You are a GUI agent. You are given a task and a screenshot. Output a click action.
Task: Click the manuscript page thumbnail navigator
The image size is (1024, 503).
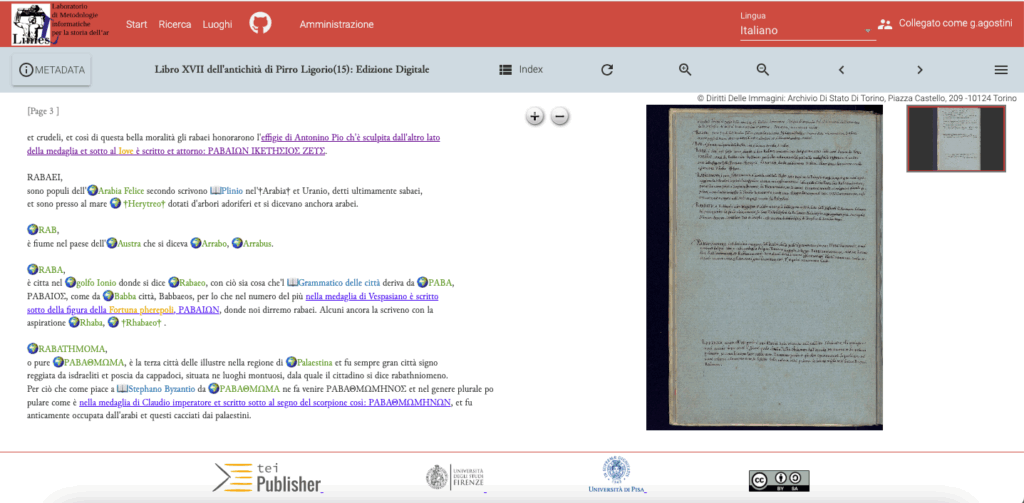[x=955, y=138]
